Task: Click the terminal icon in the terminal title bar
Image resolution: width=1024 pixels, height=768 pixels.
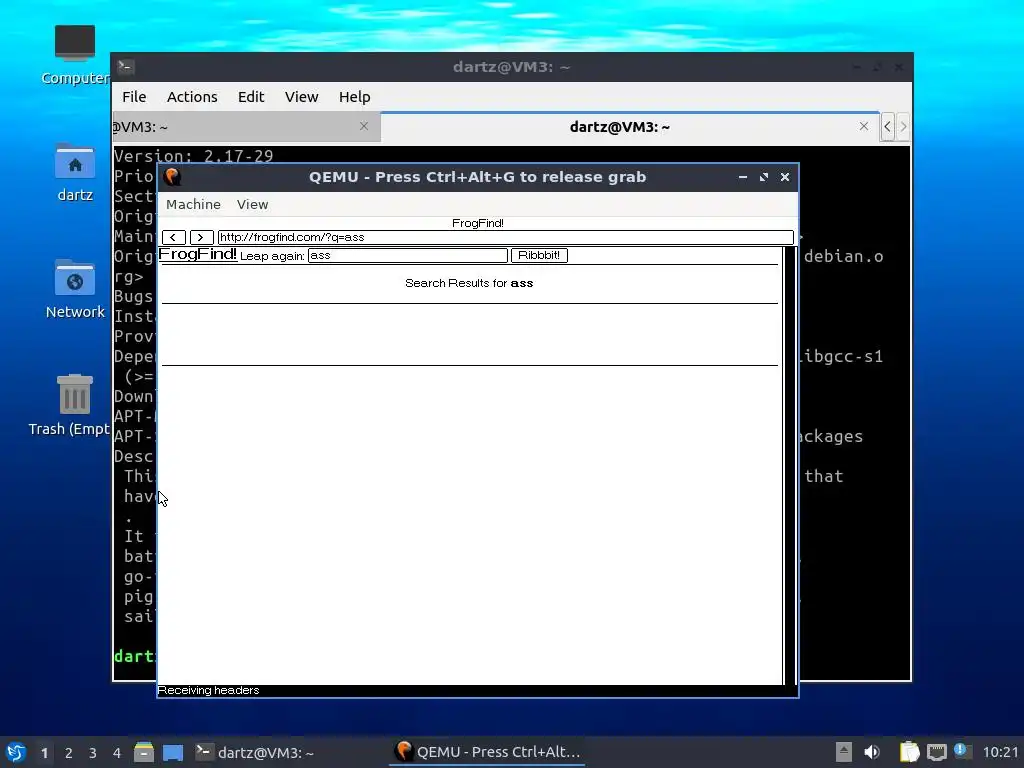Action: point(126,67)
